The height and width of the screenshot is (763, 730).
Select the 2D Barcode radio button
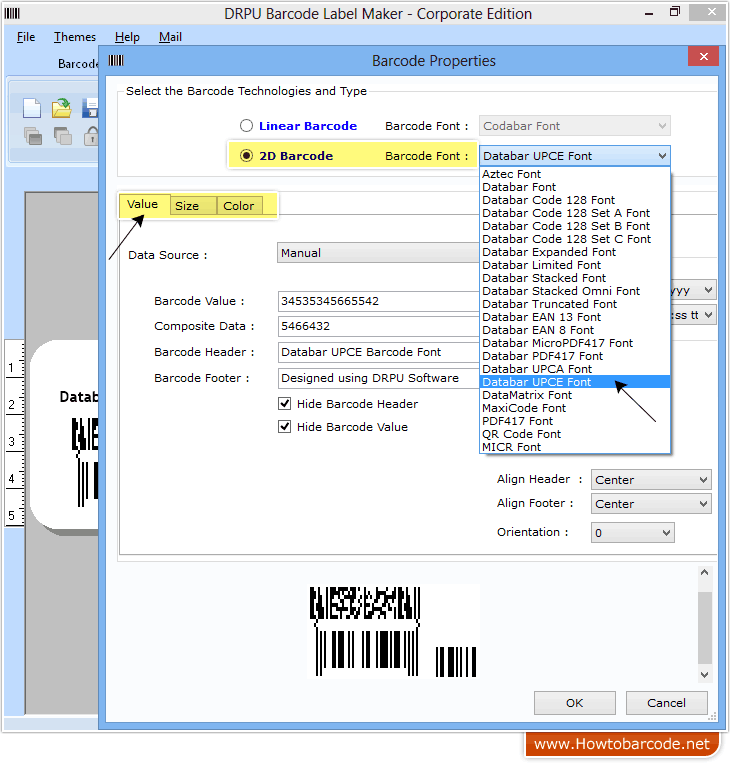tap(246, 156)
